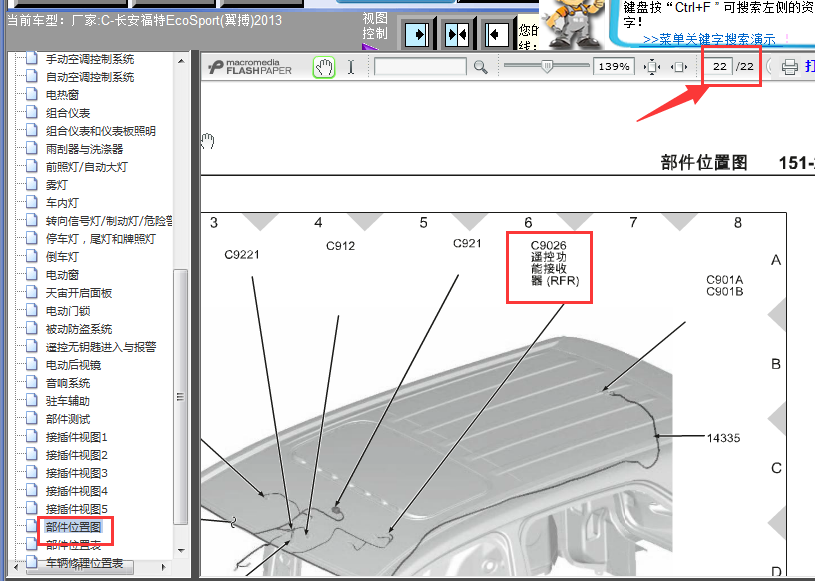Screen dimensions: 815x581
Task: Select the text selection cursor tool
Action: pyautogui.click(x=351, y=67)
